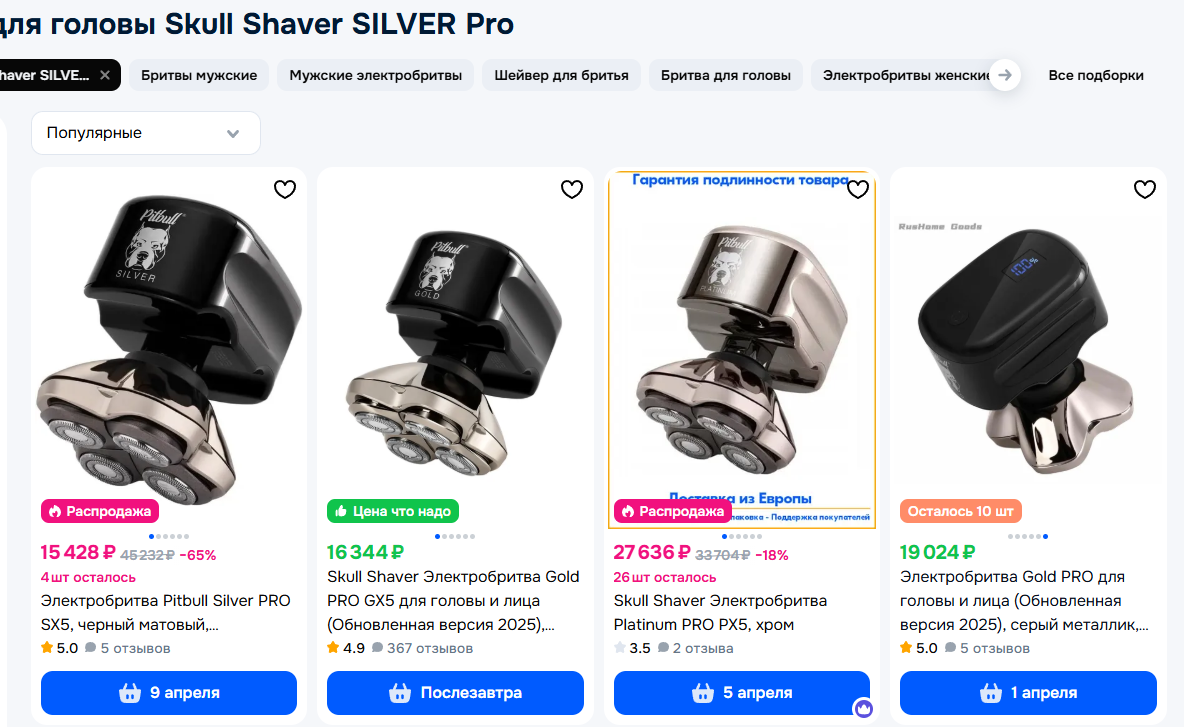
Task: Add Gold PRO to cart, 1 апреля
Action: (1028, 692)
